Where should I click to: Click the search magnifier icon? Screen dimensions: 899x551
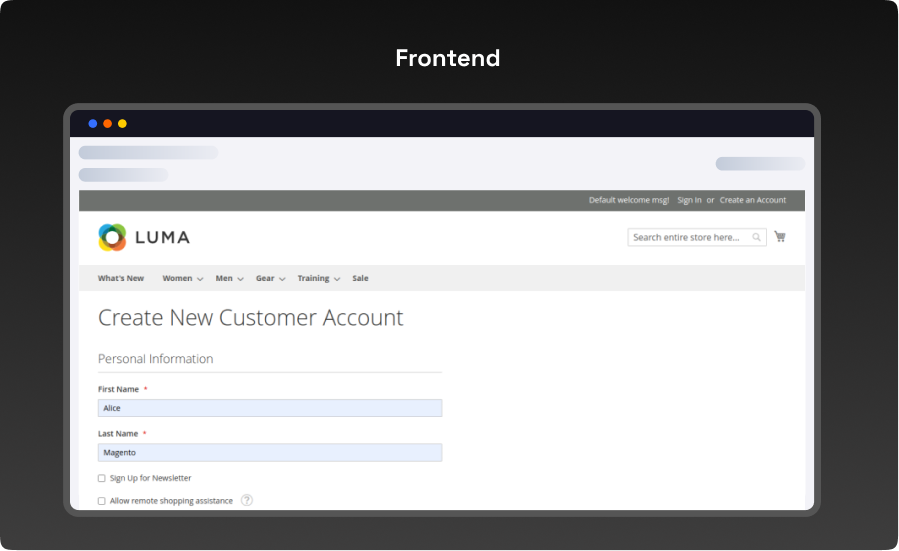[757, 238]
